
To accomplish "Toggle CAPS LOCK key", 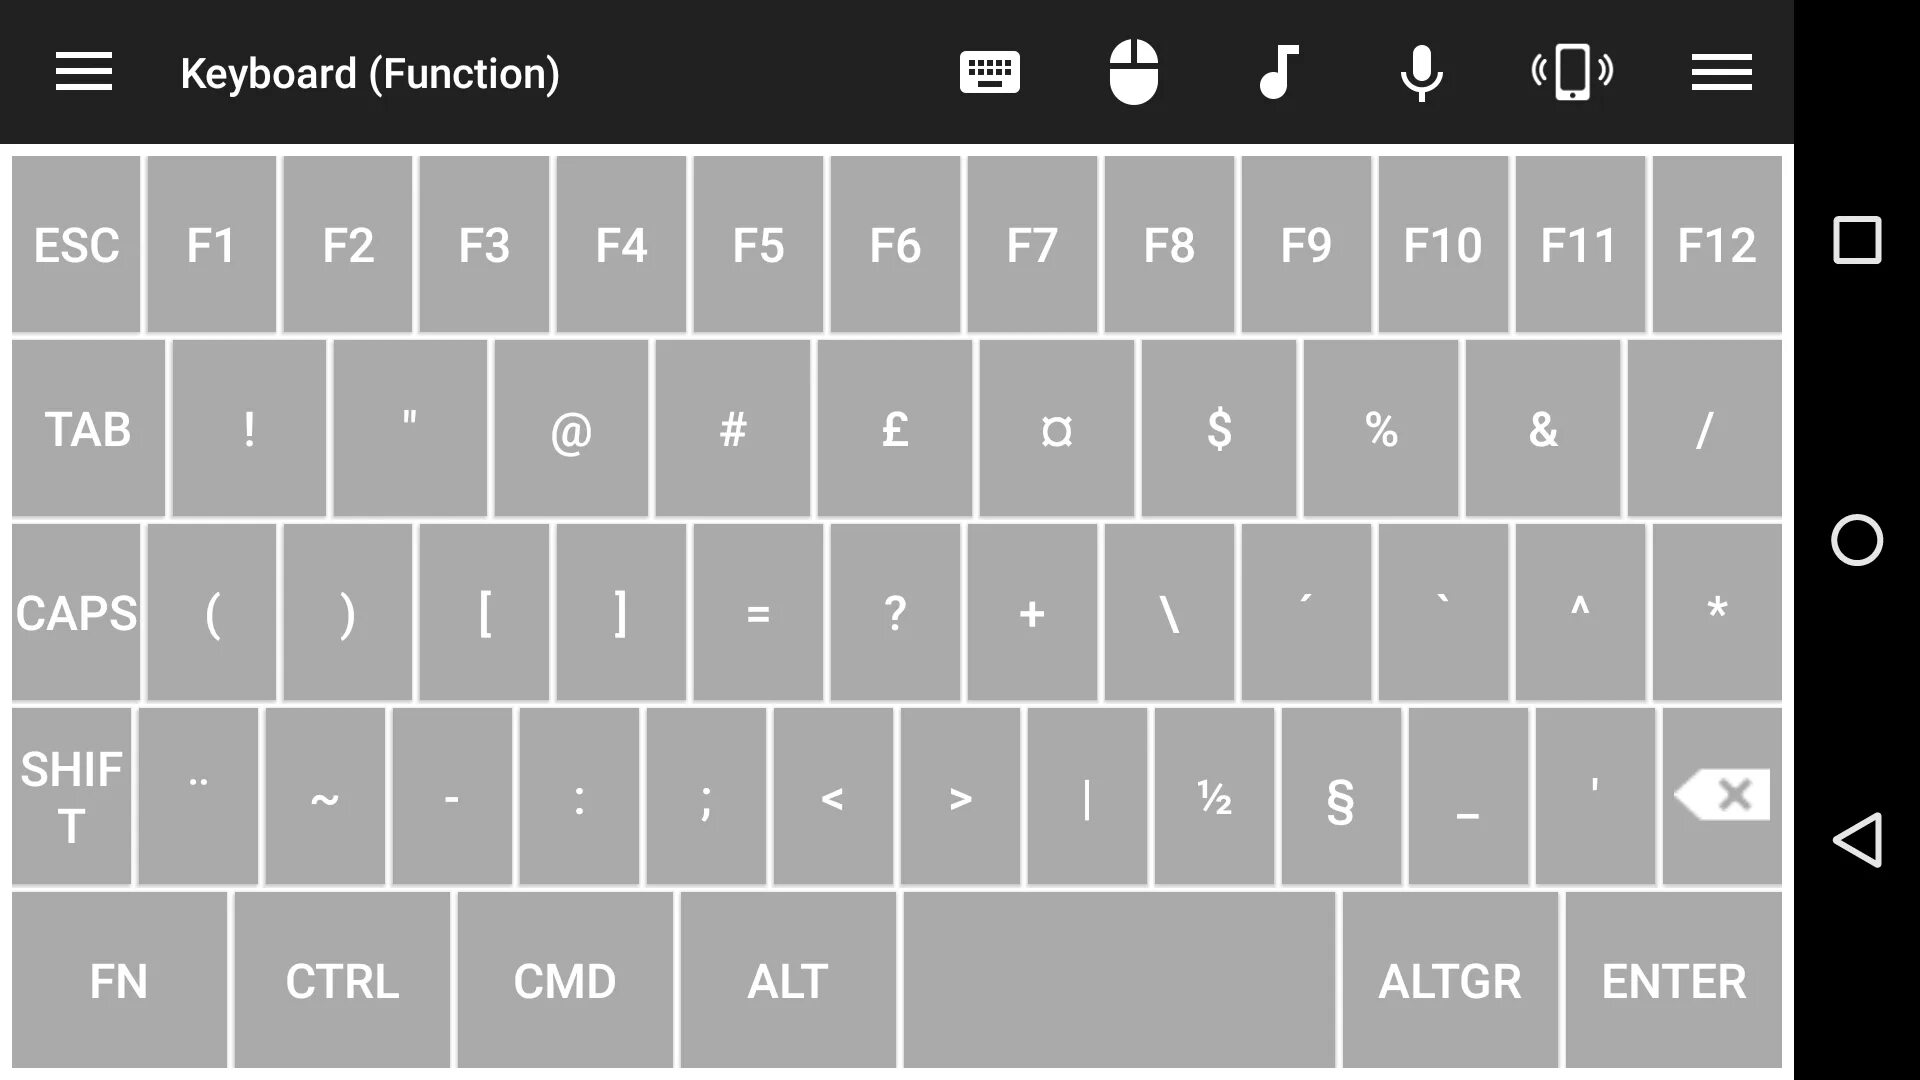I will (x=75, y=612).
